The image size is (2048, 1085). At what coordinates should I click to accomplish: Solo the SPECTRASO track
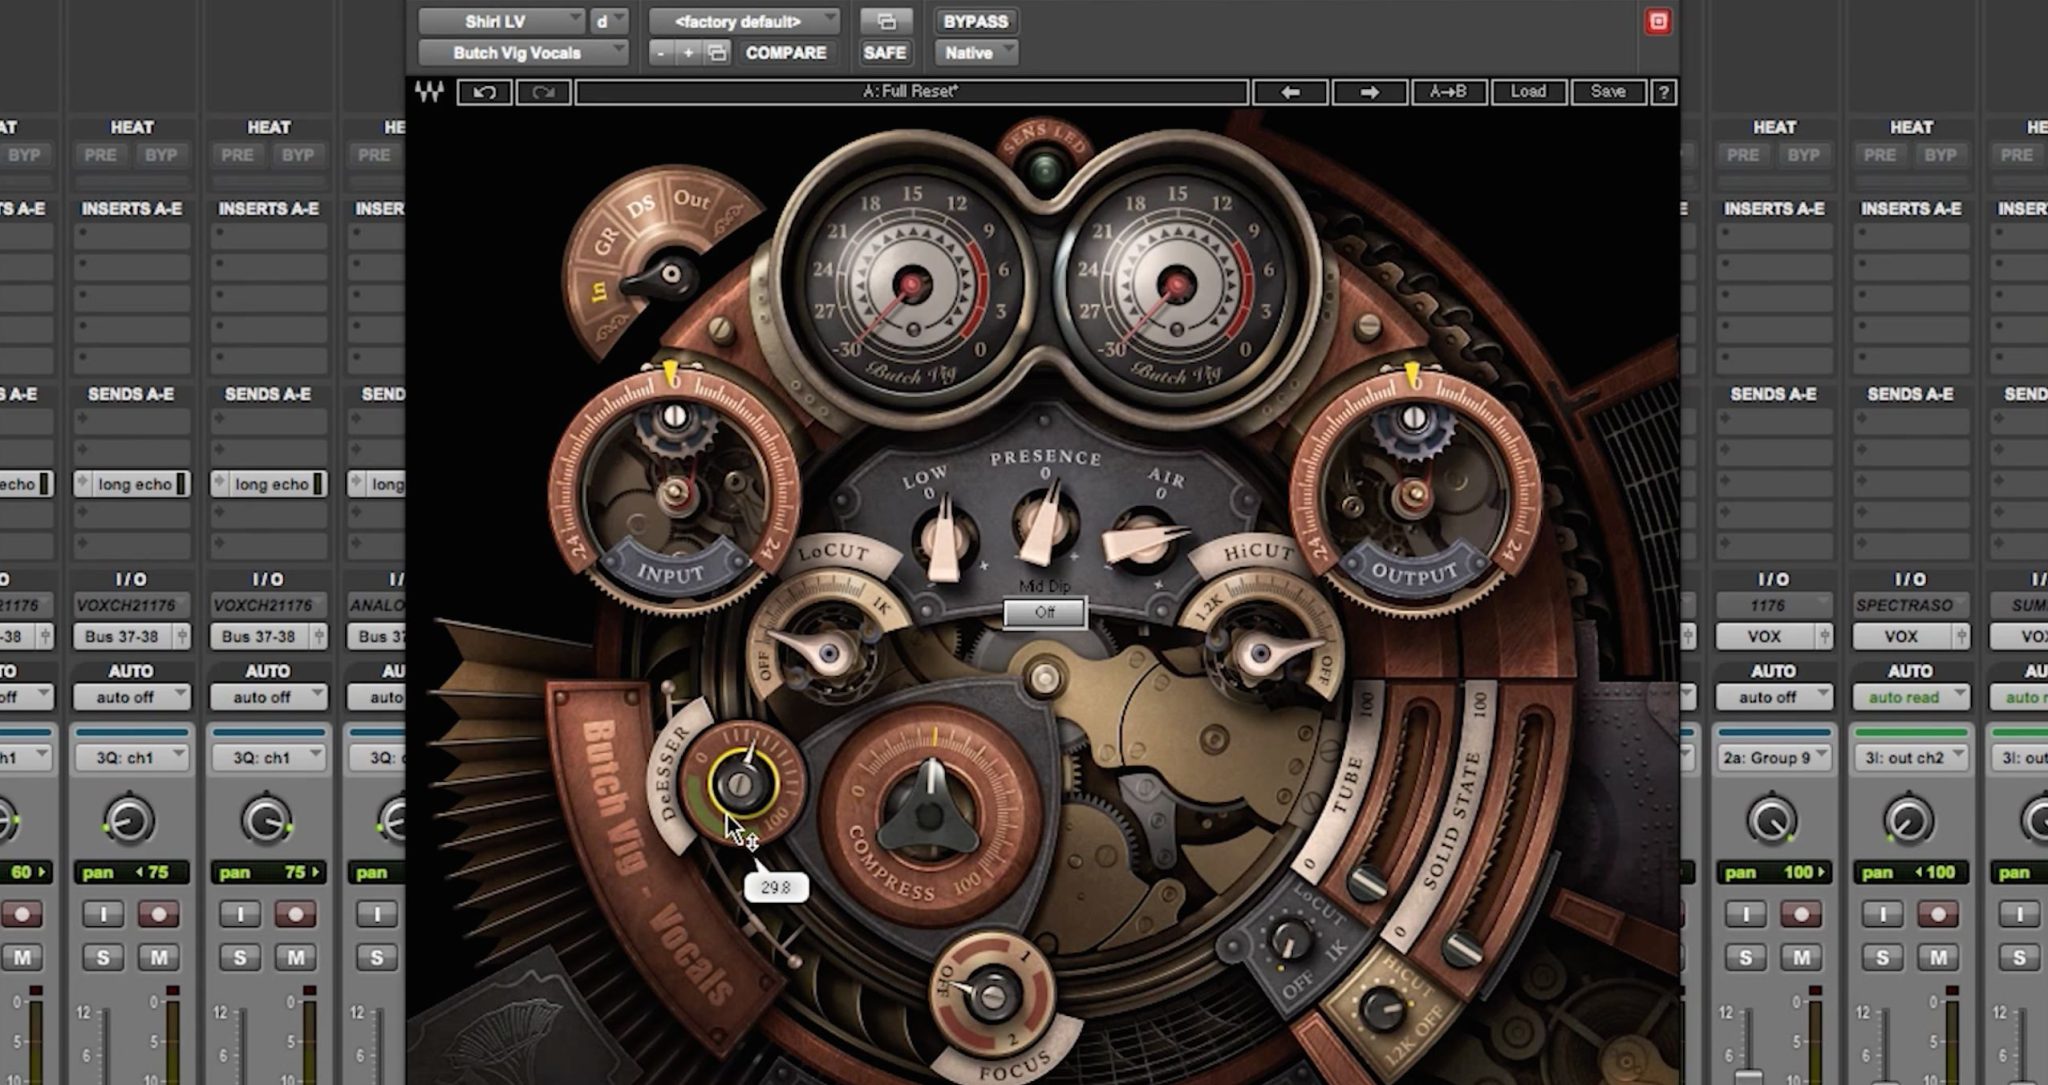[x=1883, y=958]
